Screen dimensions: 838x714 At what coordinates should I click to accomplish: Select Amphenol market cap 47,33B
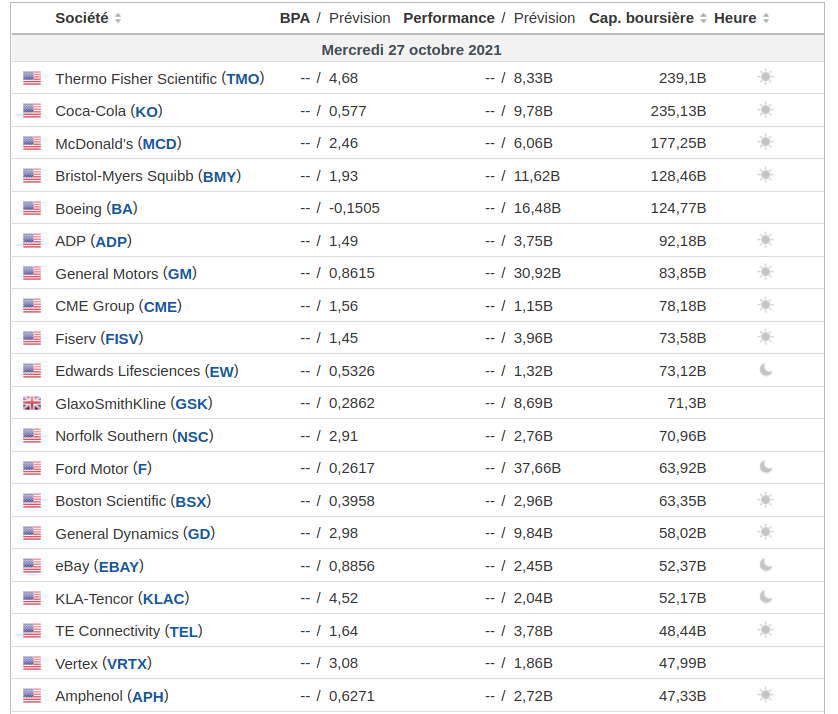tap(682, 696)
